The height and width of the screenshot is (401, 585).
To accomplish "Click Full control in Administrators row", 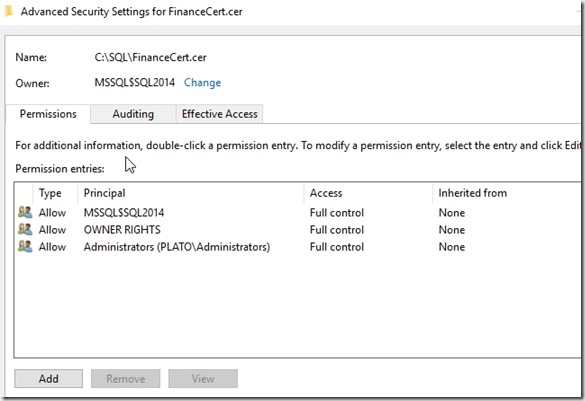I will pos(337,247).
